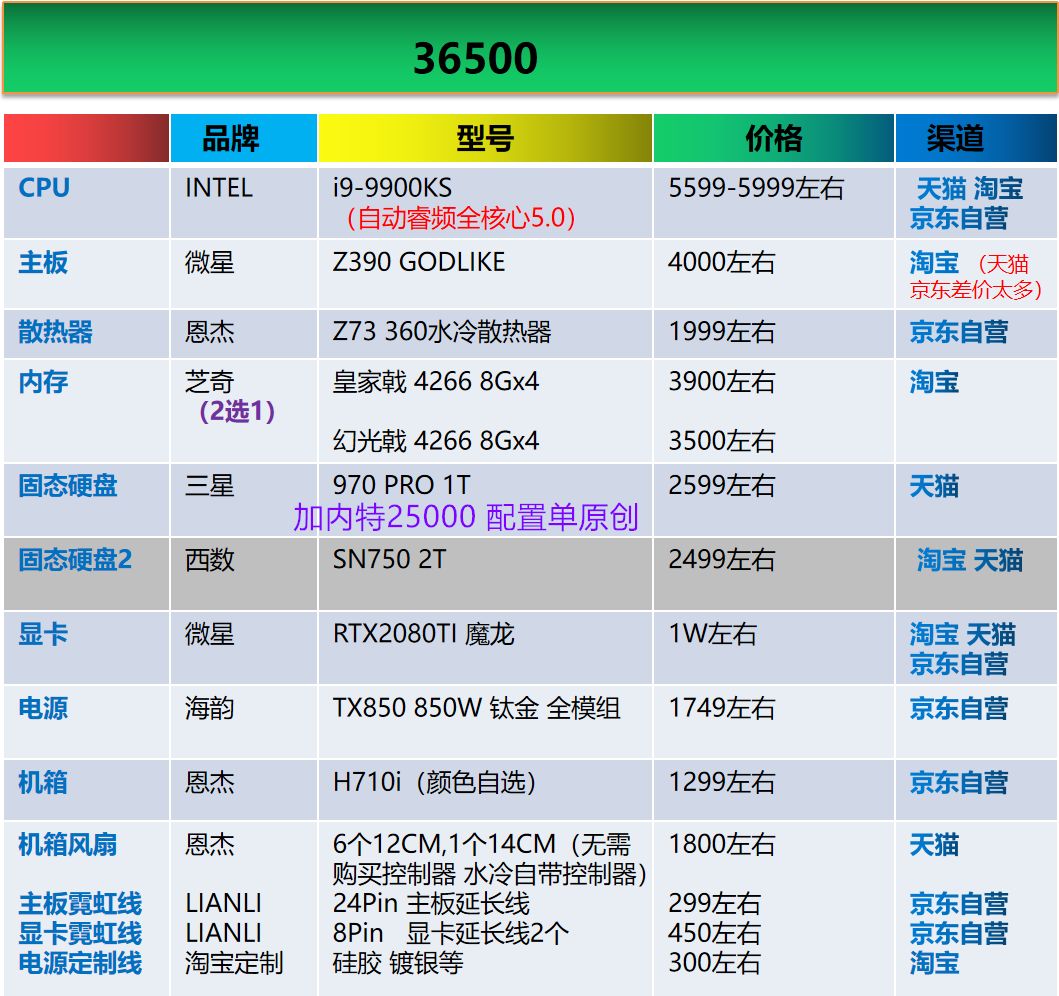Screen dimensions: 1059x996
Task: Click the 主板 row label
Action: [x=43, y=262]
